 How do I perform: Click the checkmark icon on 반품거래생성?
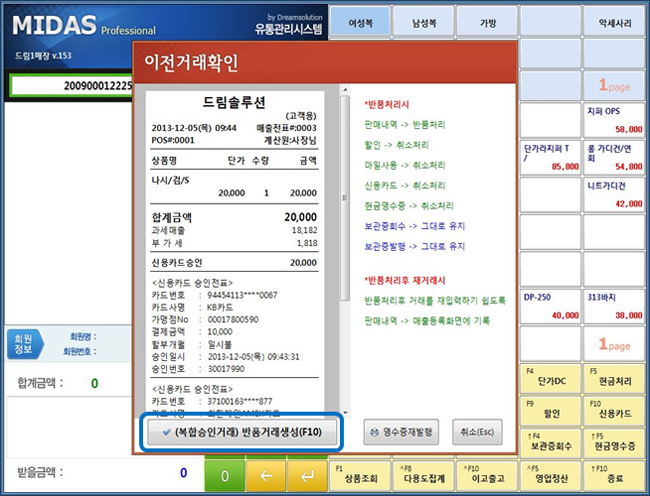(166, 432)
